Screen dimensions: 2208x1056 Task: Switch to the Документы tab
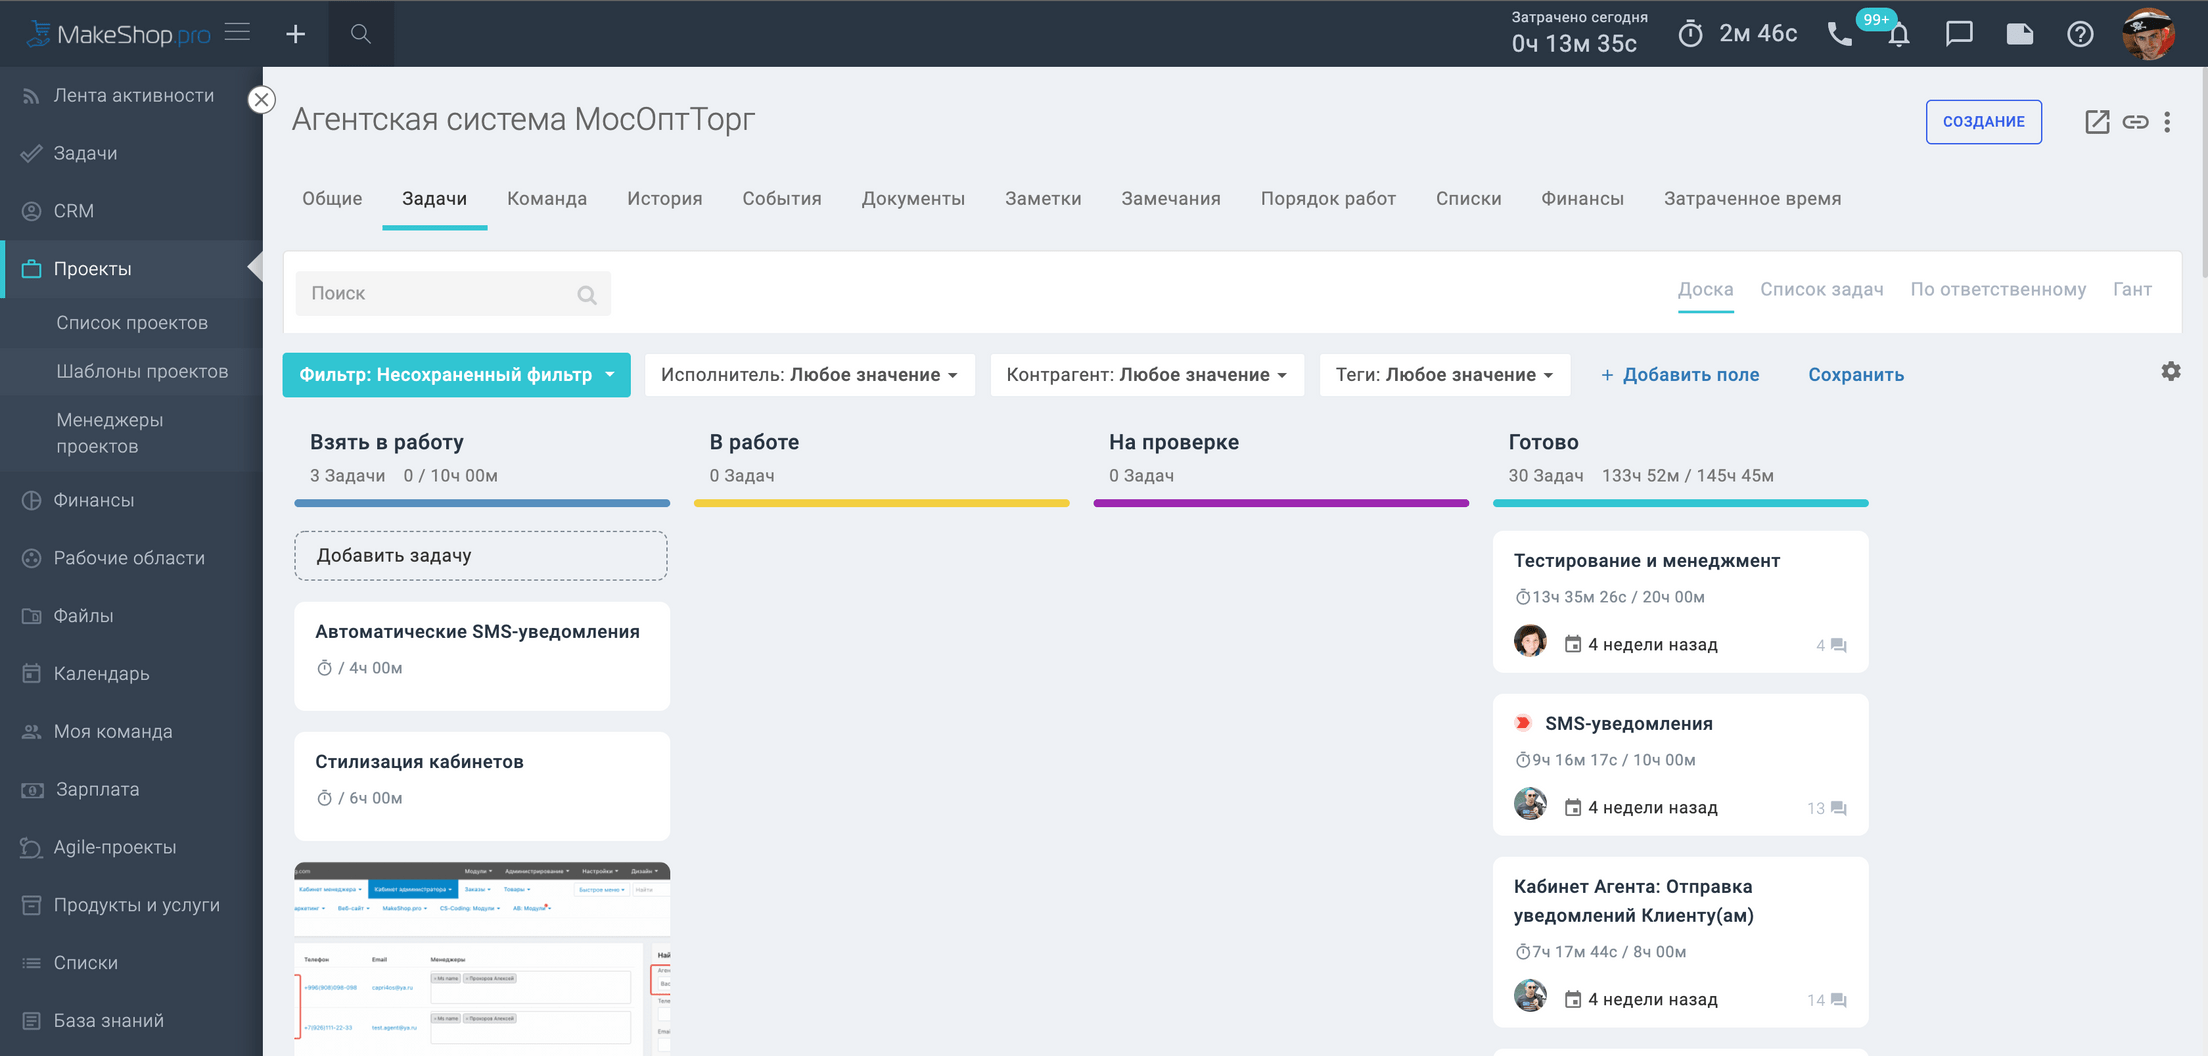[x=913, y=199]
